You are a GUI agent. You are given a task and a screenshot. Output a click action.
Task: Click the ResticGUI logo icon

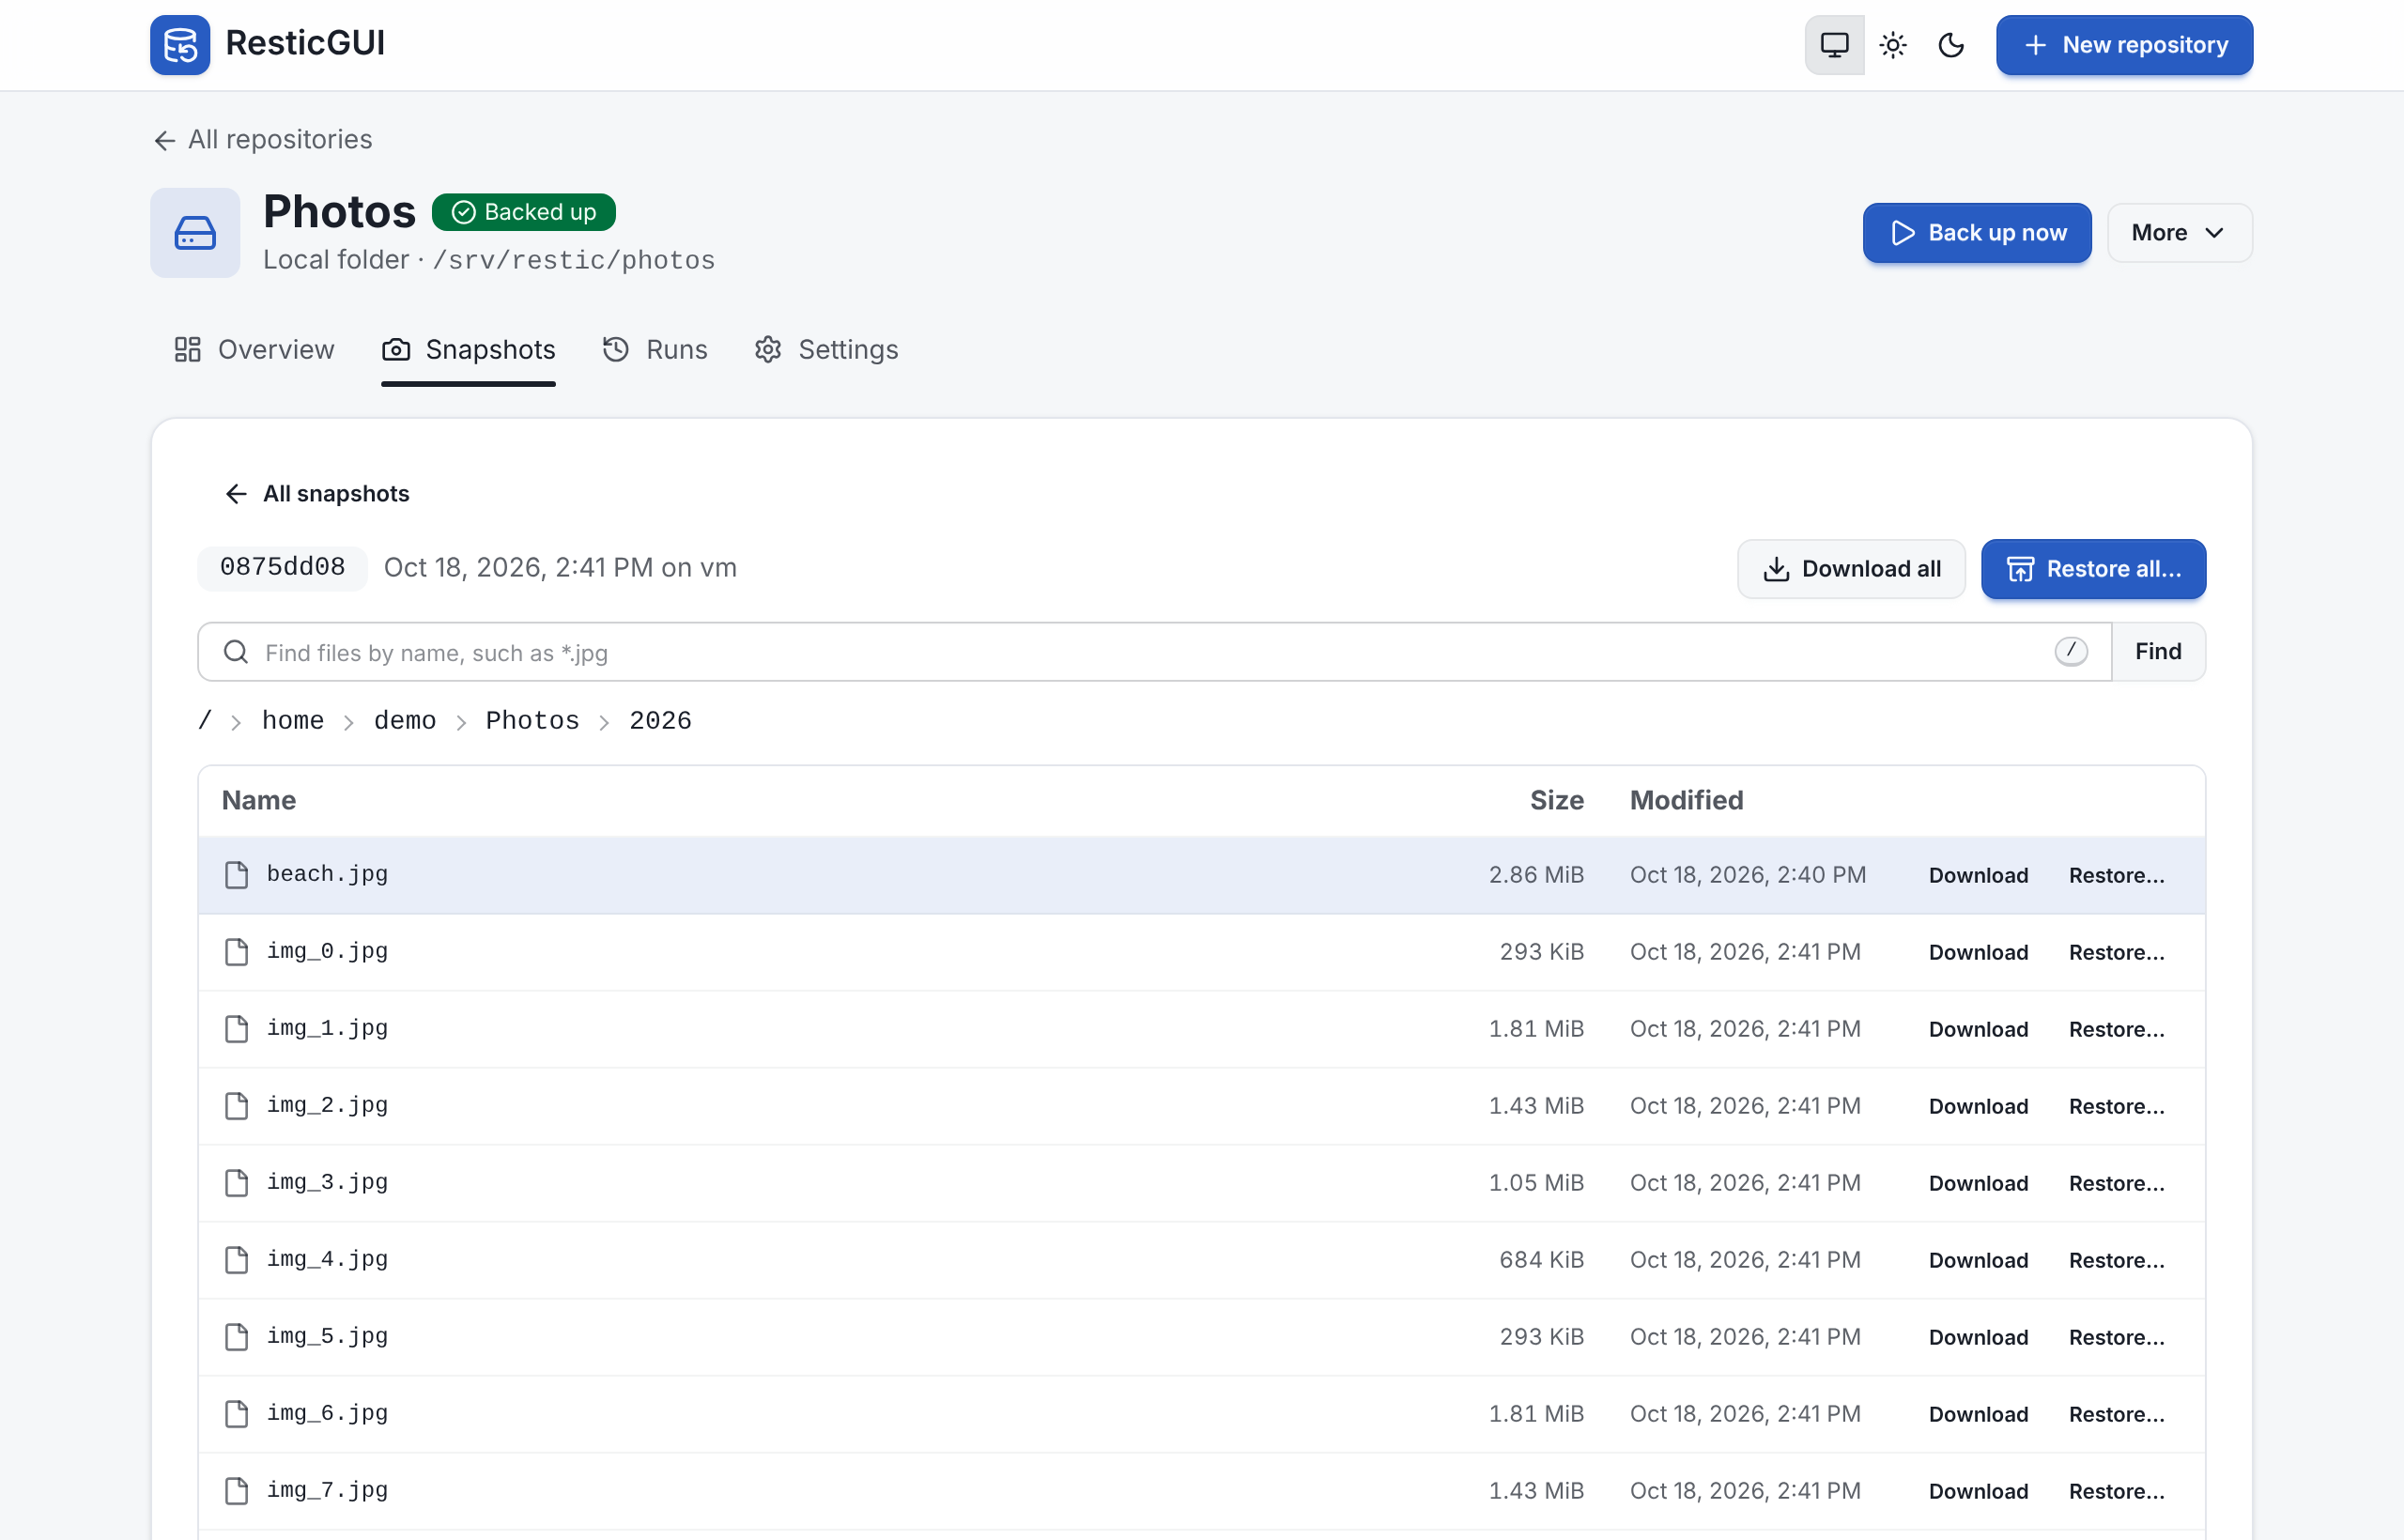click(180, 45)
